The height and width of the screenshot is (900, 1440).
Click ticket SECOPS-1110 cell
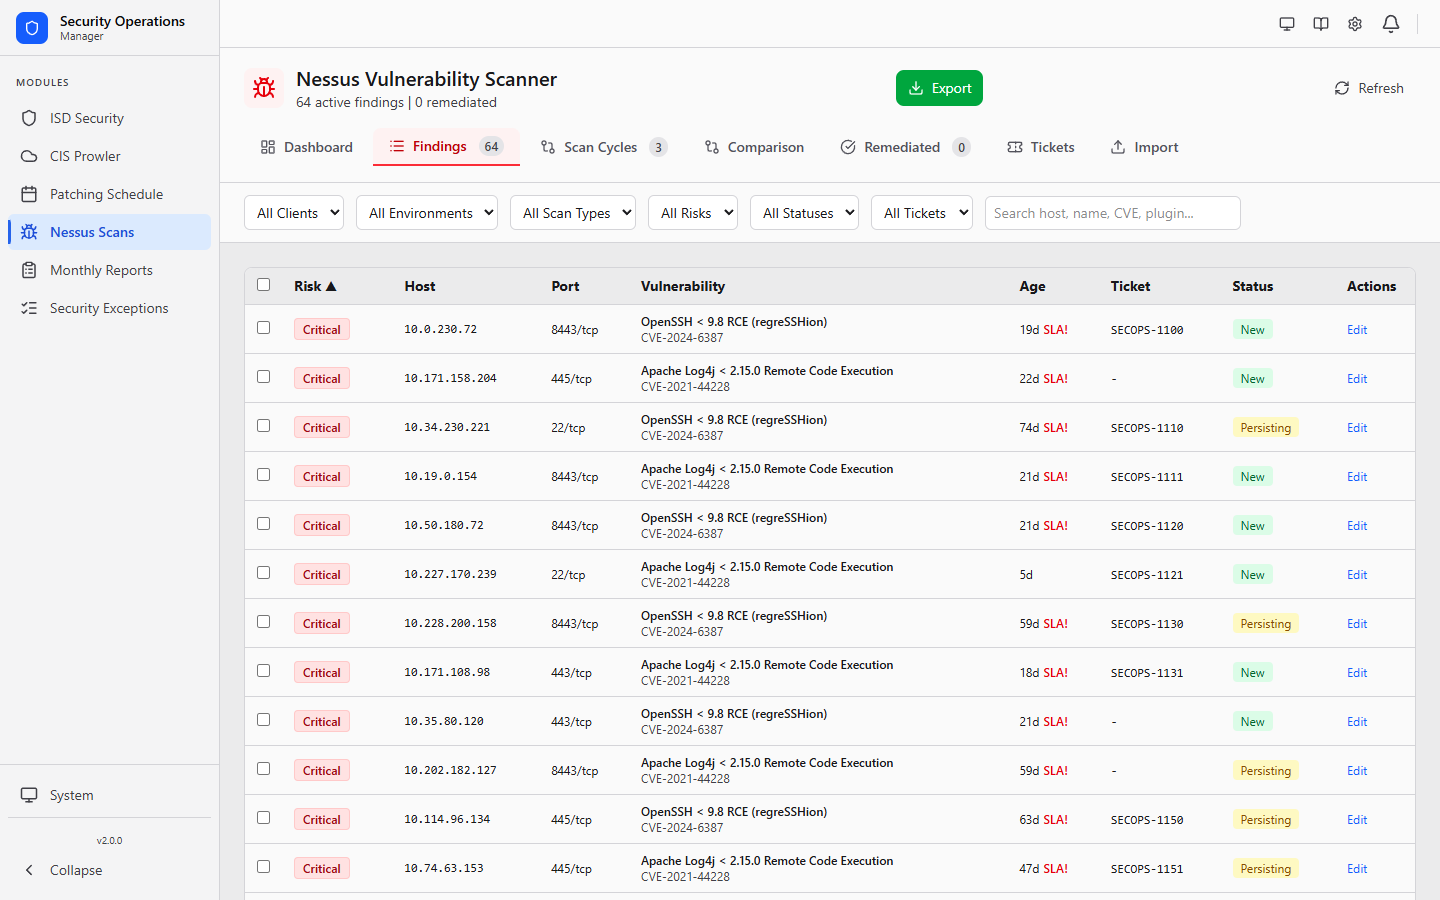(1147, 428)
